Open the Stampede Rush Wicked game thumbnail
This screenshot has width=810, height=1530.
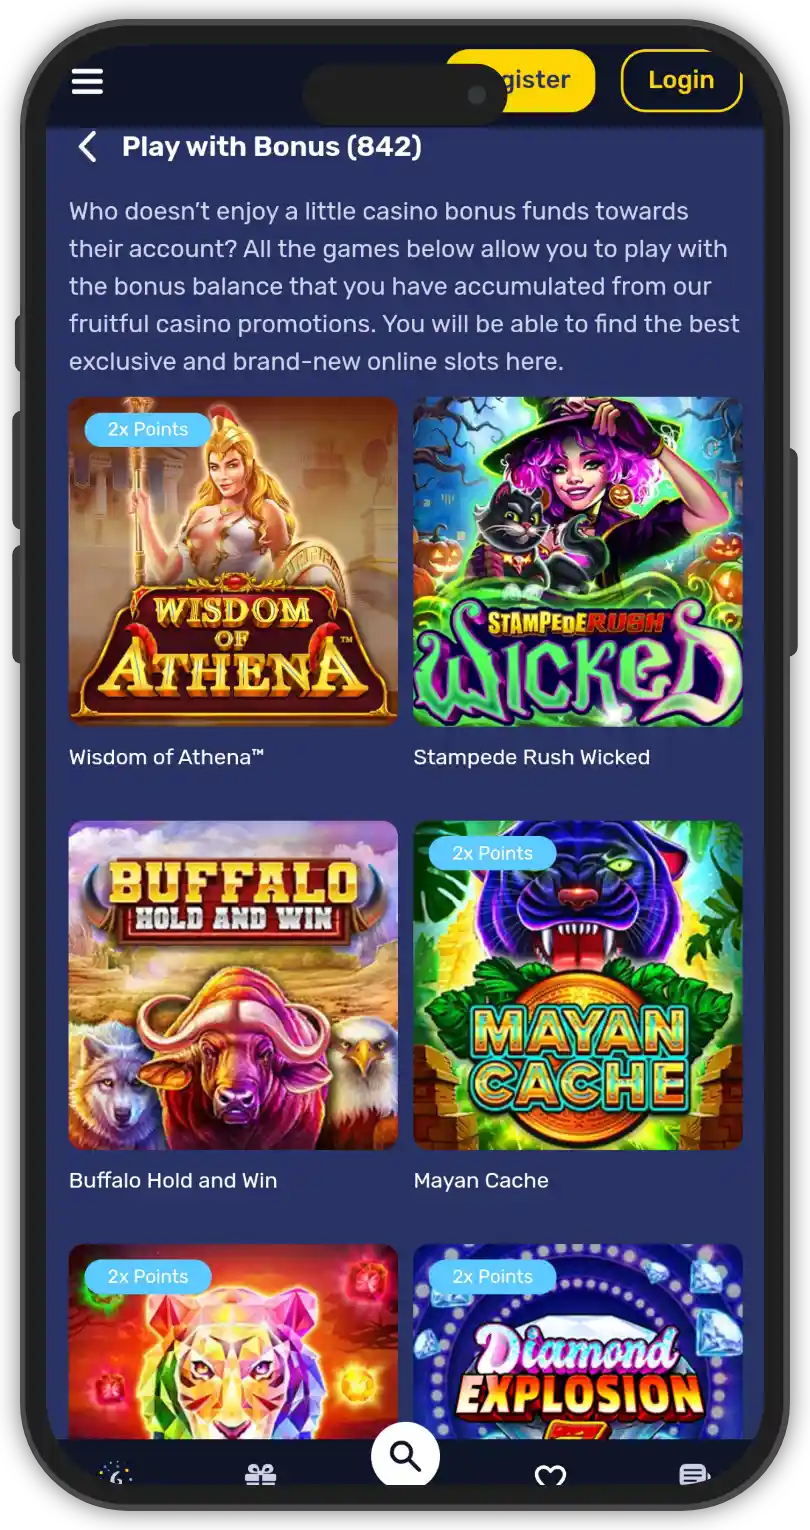tap(578, 561)
